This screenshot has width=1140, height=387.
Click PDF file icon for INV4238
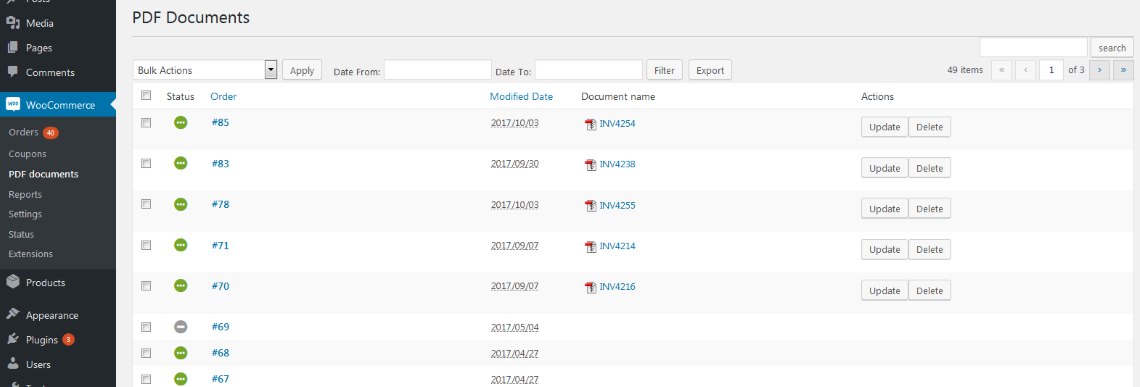[590, 165]
